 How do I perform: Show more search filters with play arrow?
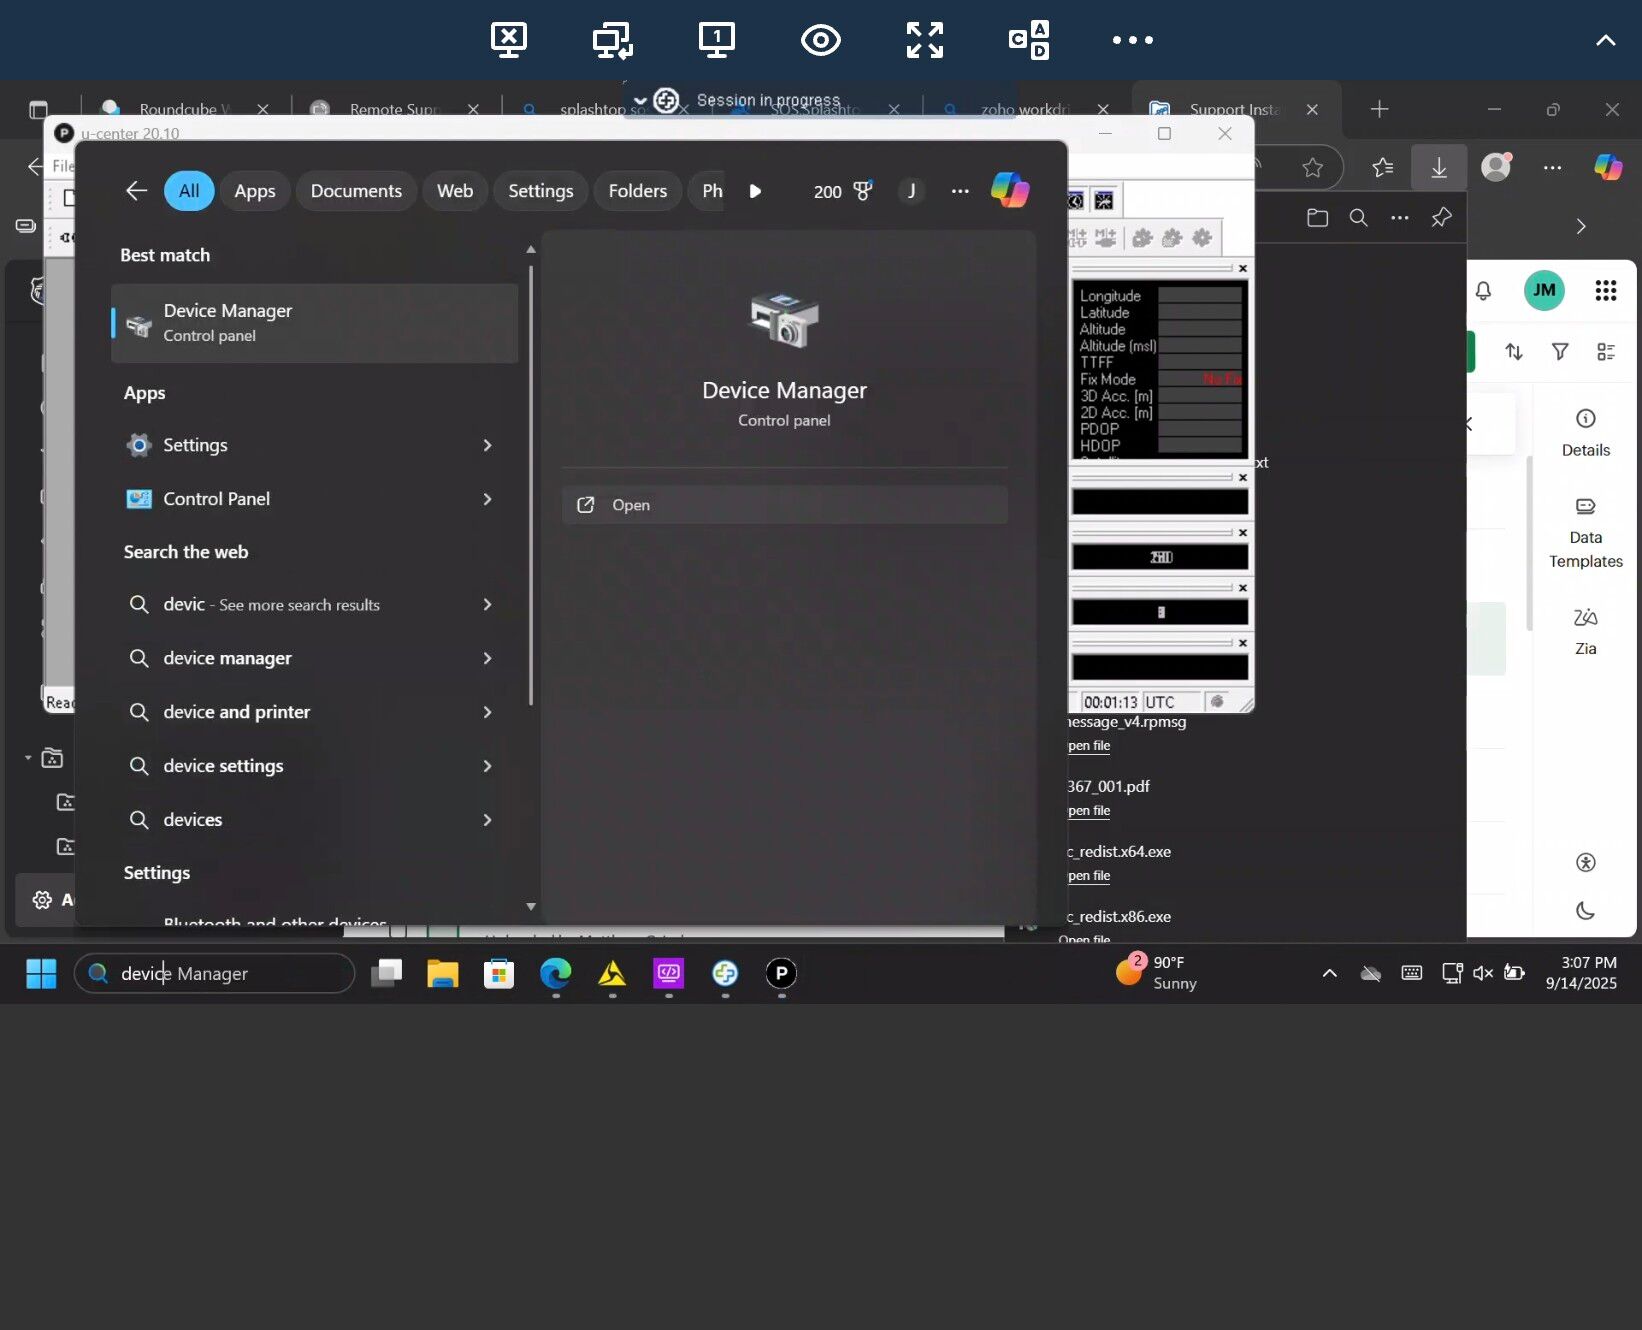point(755,191)
